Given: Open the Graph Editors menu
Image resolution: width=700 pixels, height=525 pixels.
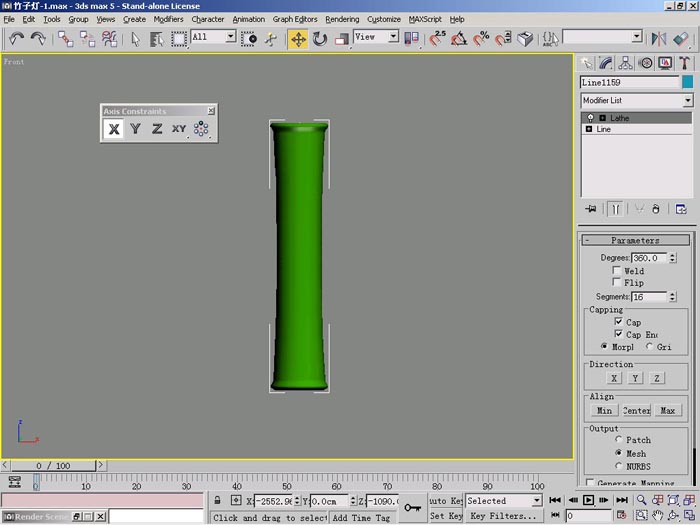Looking at the screenshot, I should pyautogui.click(x=295, y=19).
